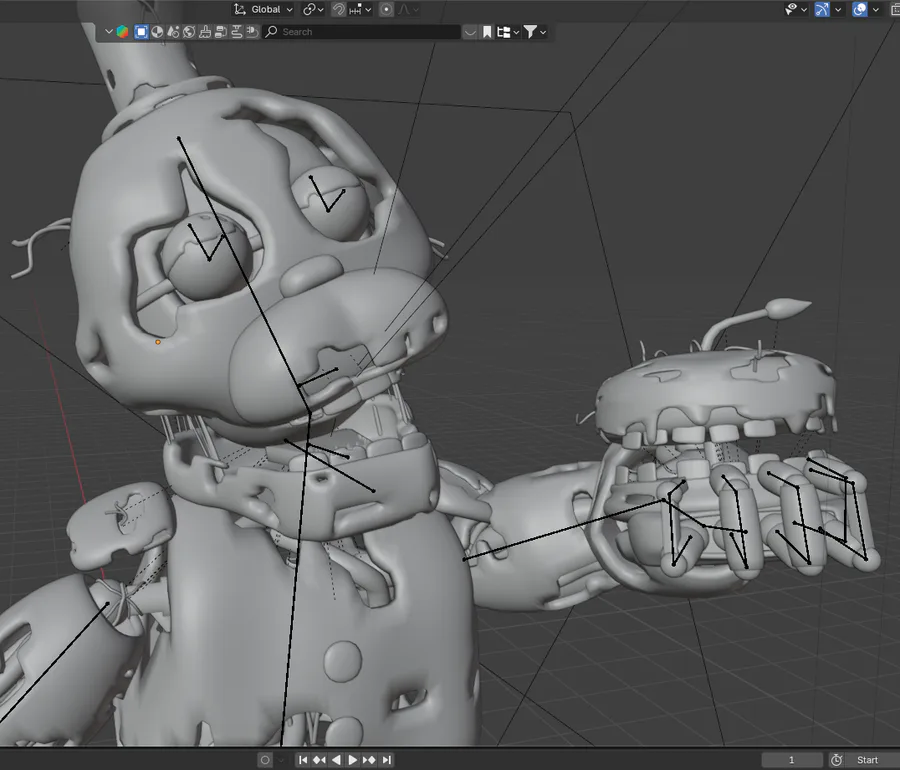The width and height of the screenshot is (900, 770).
Task: Expand the gizmo options dropdown arrow
Action: [x=838, y=10]
